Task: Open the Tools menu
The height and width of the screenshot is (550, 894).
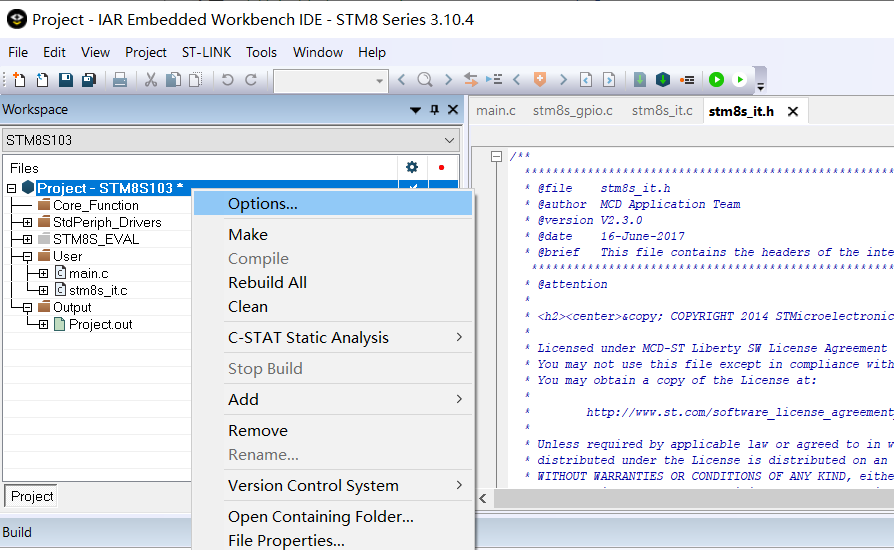Action: click(261, 52)
